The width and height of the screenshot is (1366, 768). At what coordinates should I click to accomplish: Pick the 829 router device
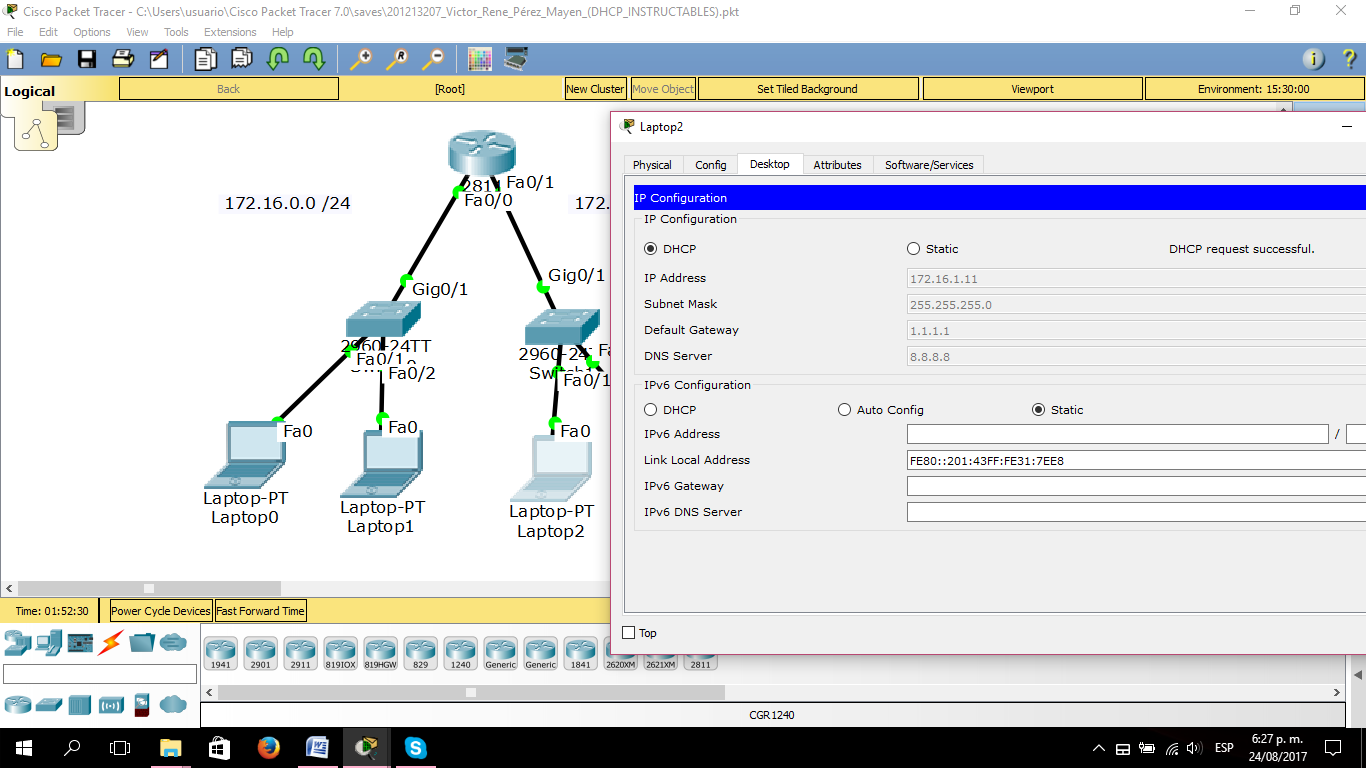(420, 653)
